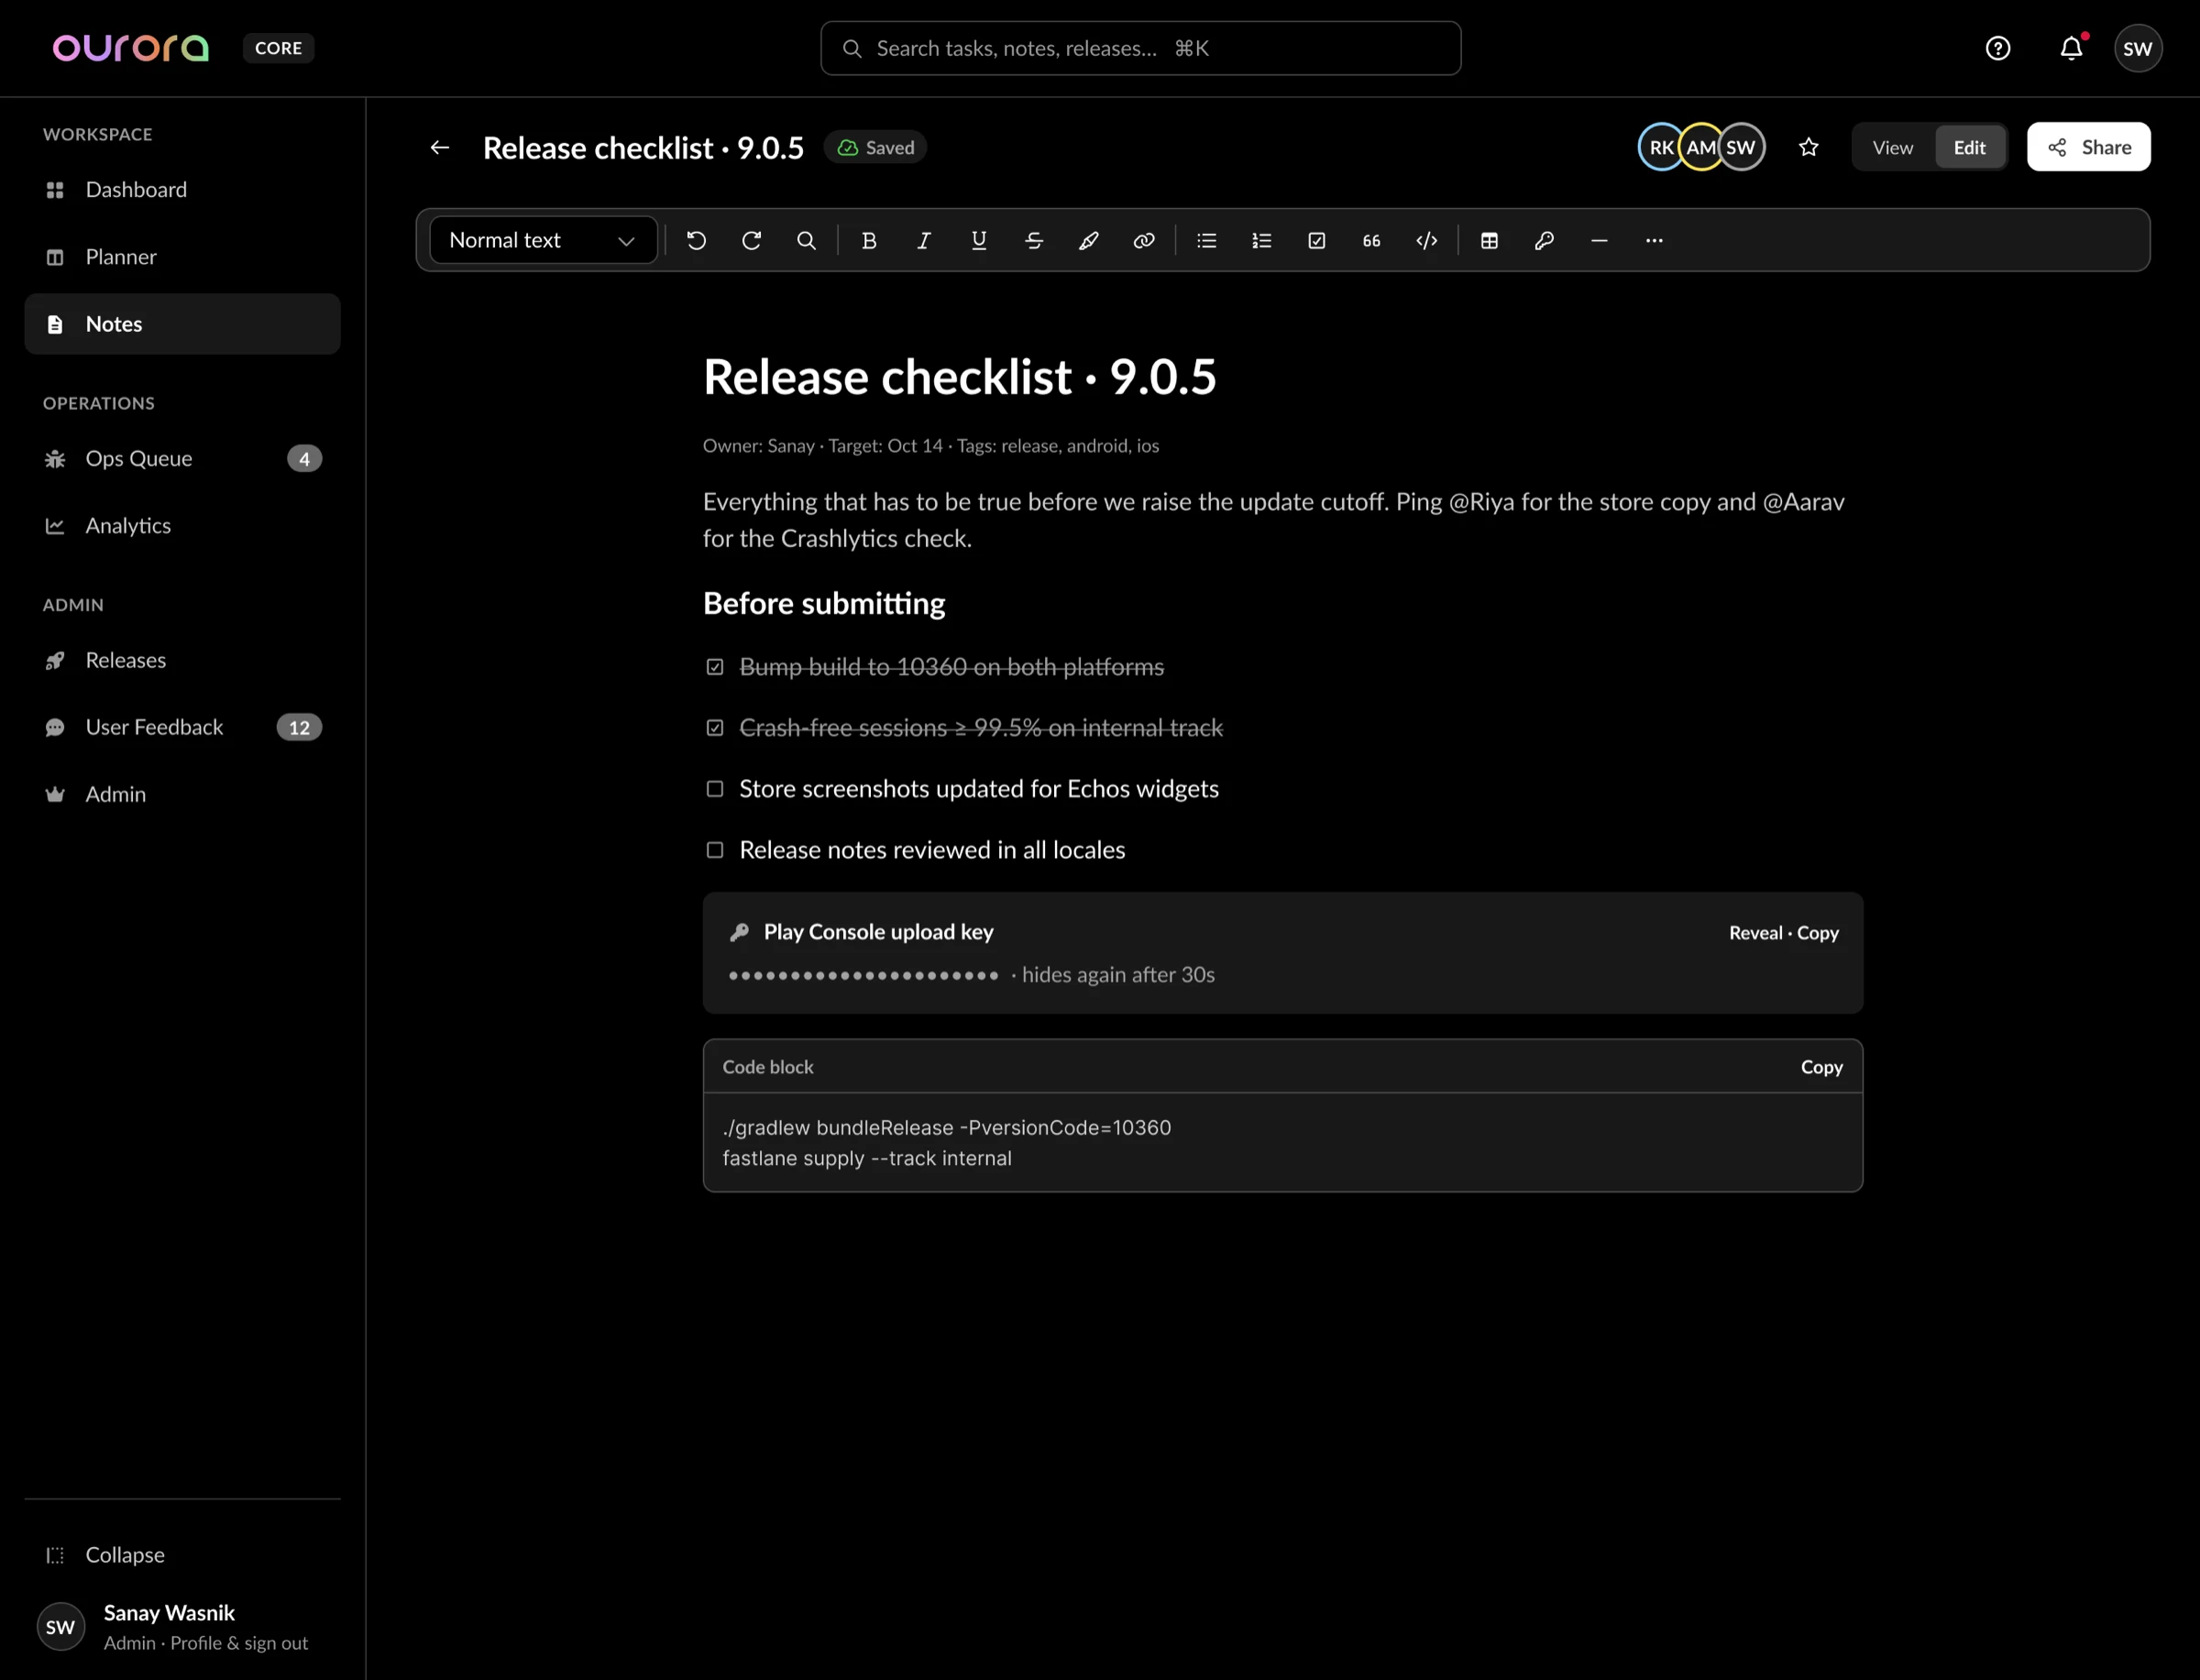
Task: Open Admin in sidebar
Action: [182, 794]
